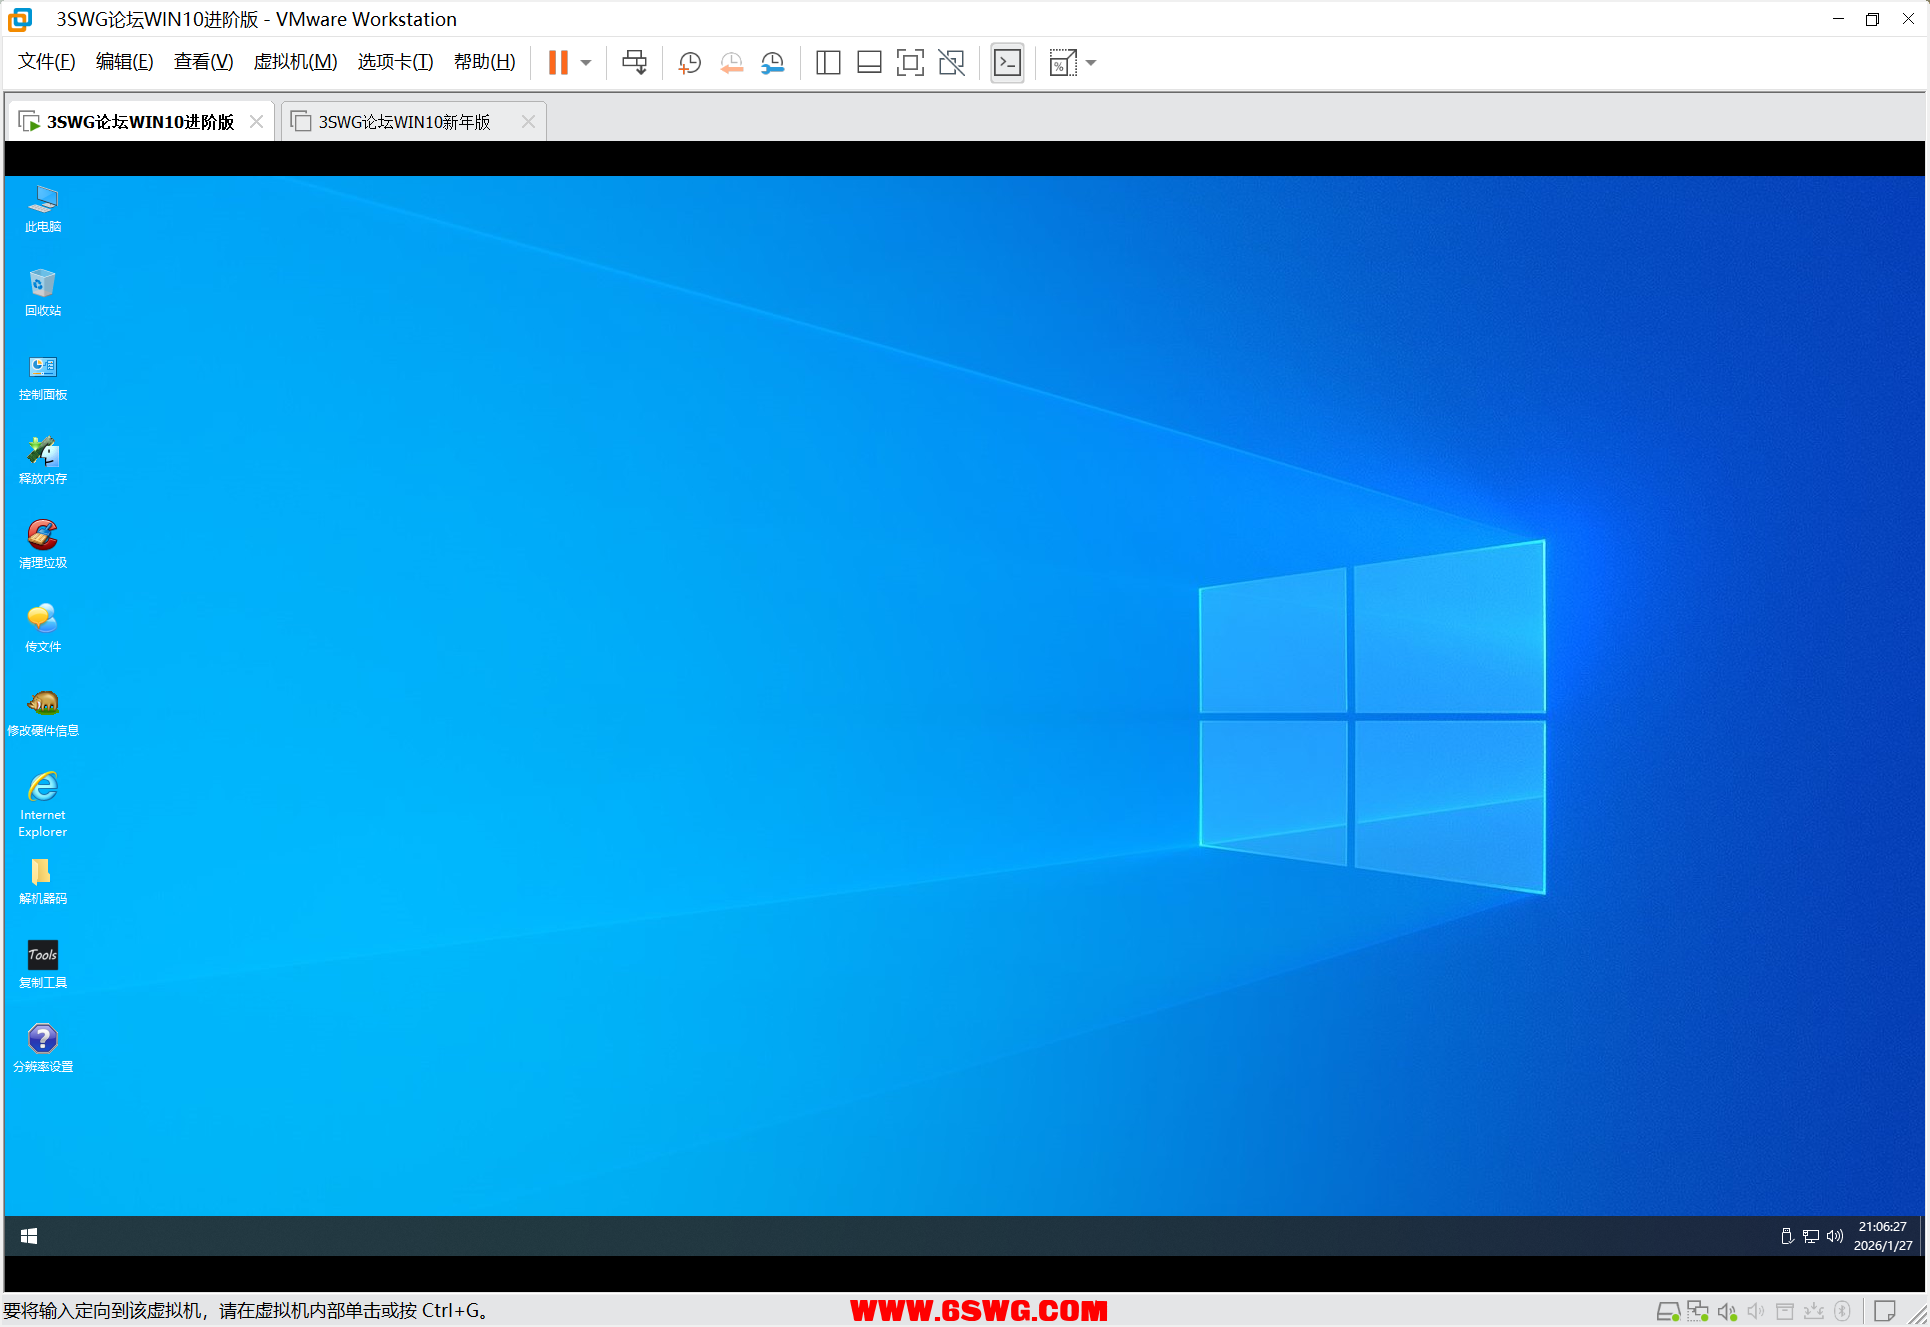Toggle the thumbnail bar view
Viewport: 1930px width, 1327px height.
pyautogui.click(x=869, y=63)
